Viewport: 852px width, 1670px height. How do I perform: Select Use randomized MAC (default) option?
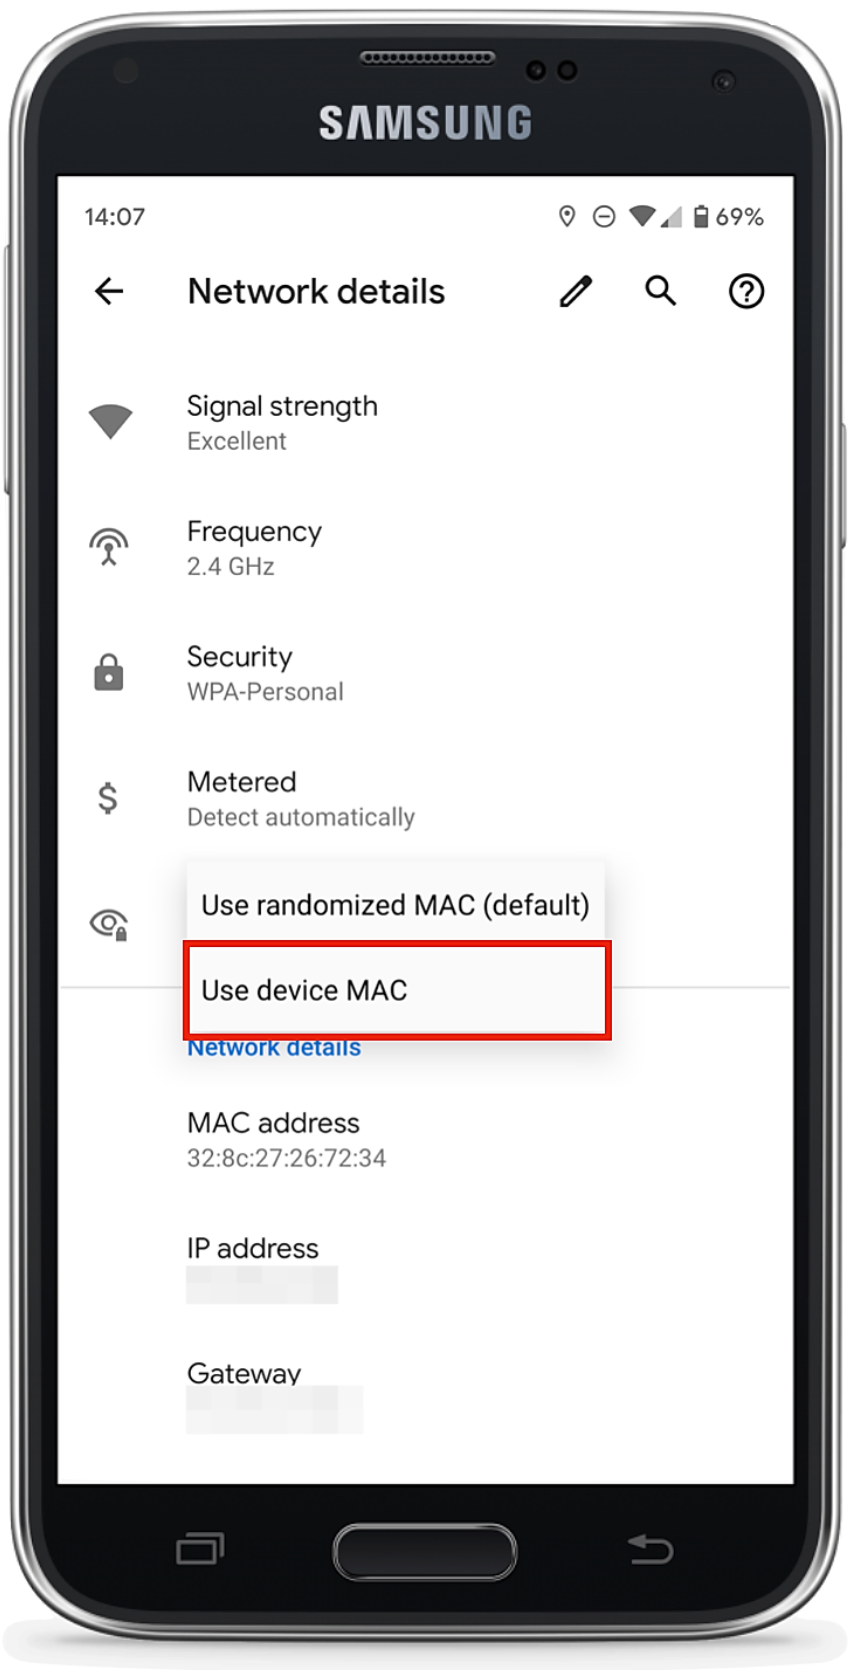tap(396, 905)
